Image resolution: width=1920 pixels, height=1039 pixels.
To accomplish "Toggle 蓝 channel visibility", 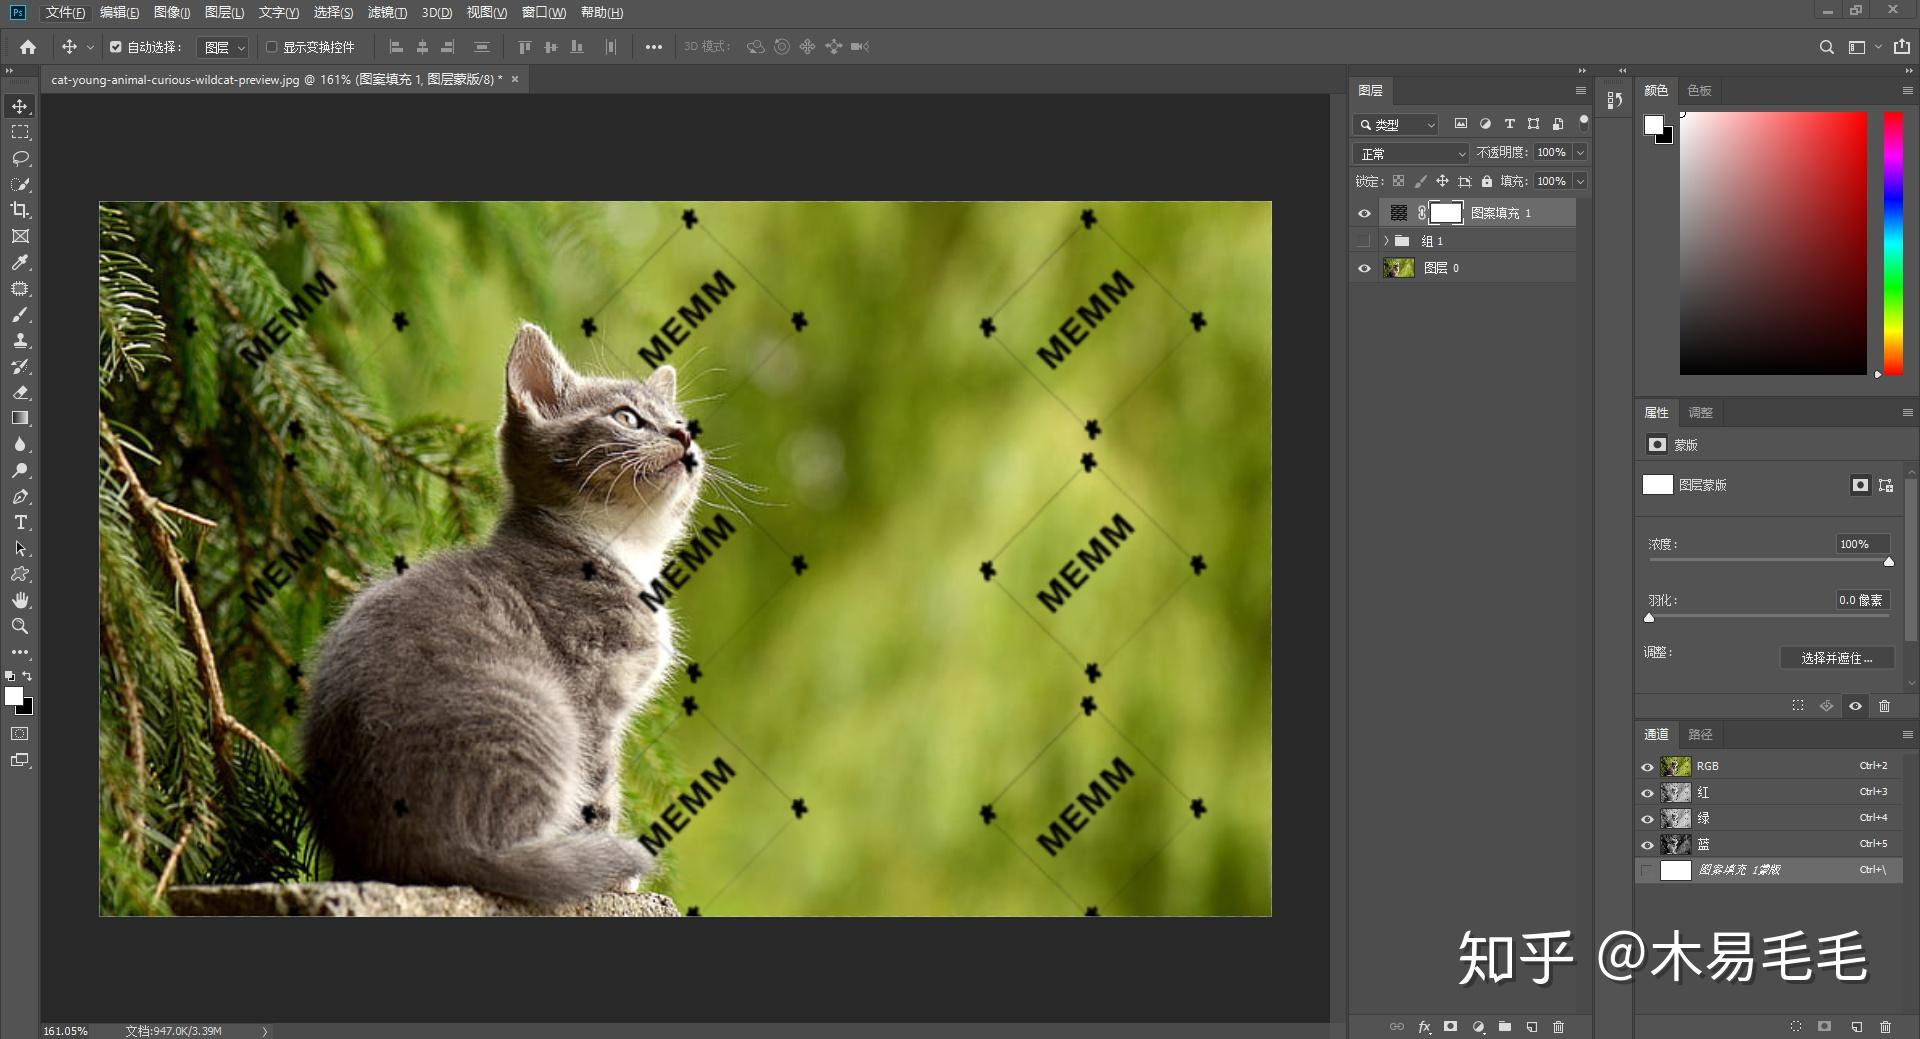I will point(1648,845).
